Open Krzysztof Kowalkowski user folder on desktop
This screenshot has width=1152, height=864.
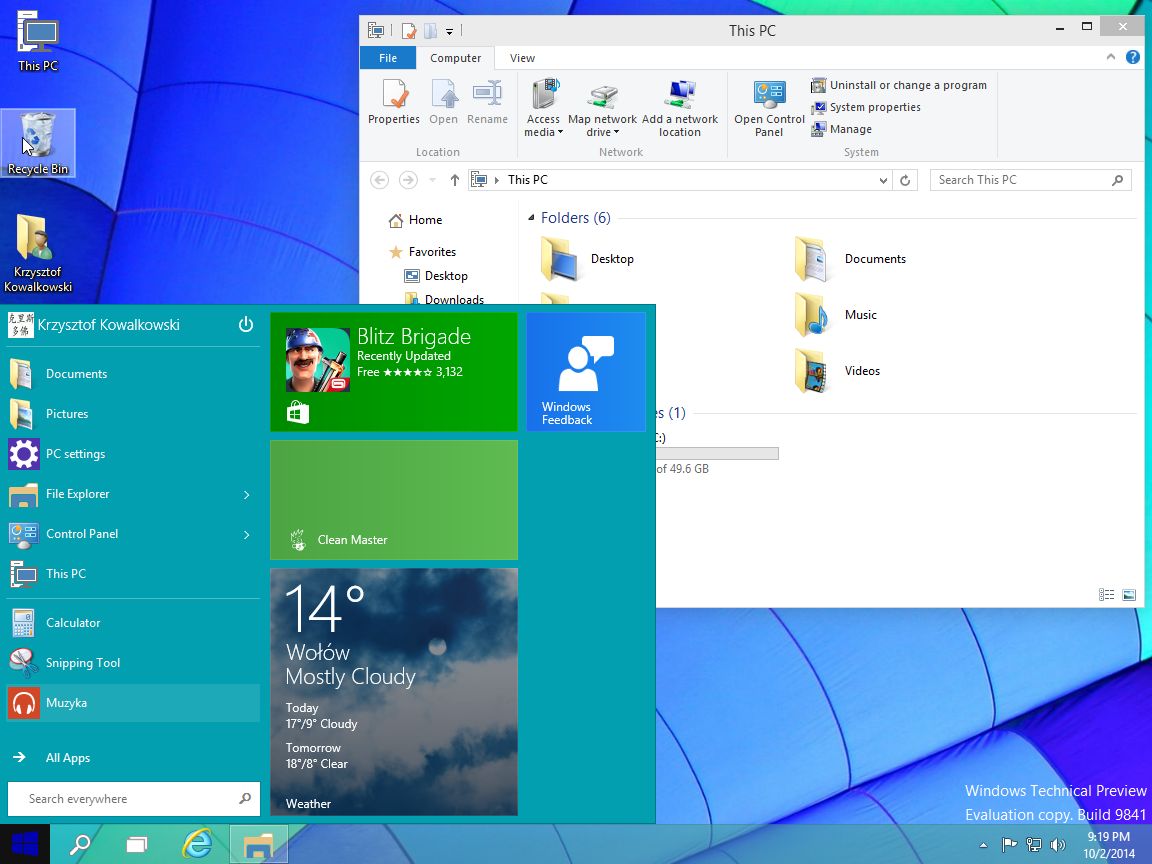37,253
